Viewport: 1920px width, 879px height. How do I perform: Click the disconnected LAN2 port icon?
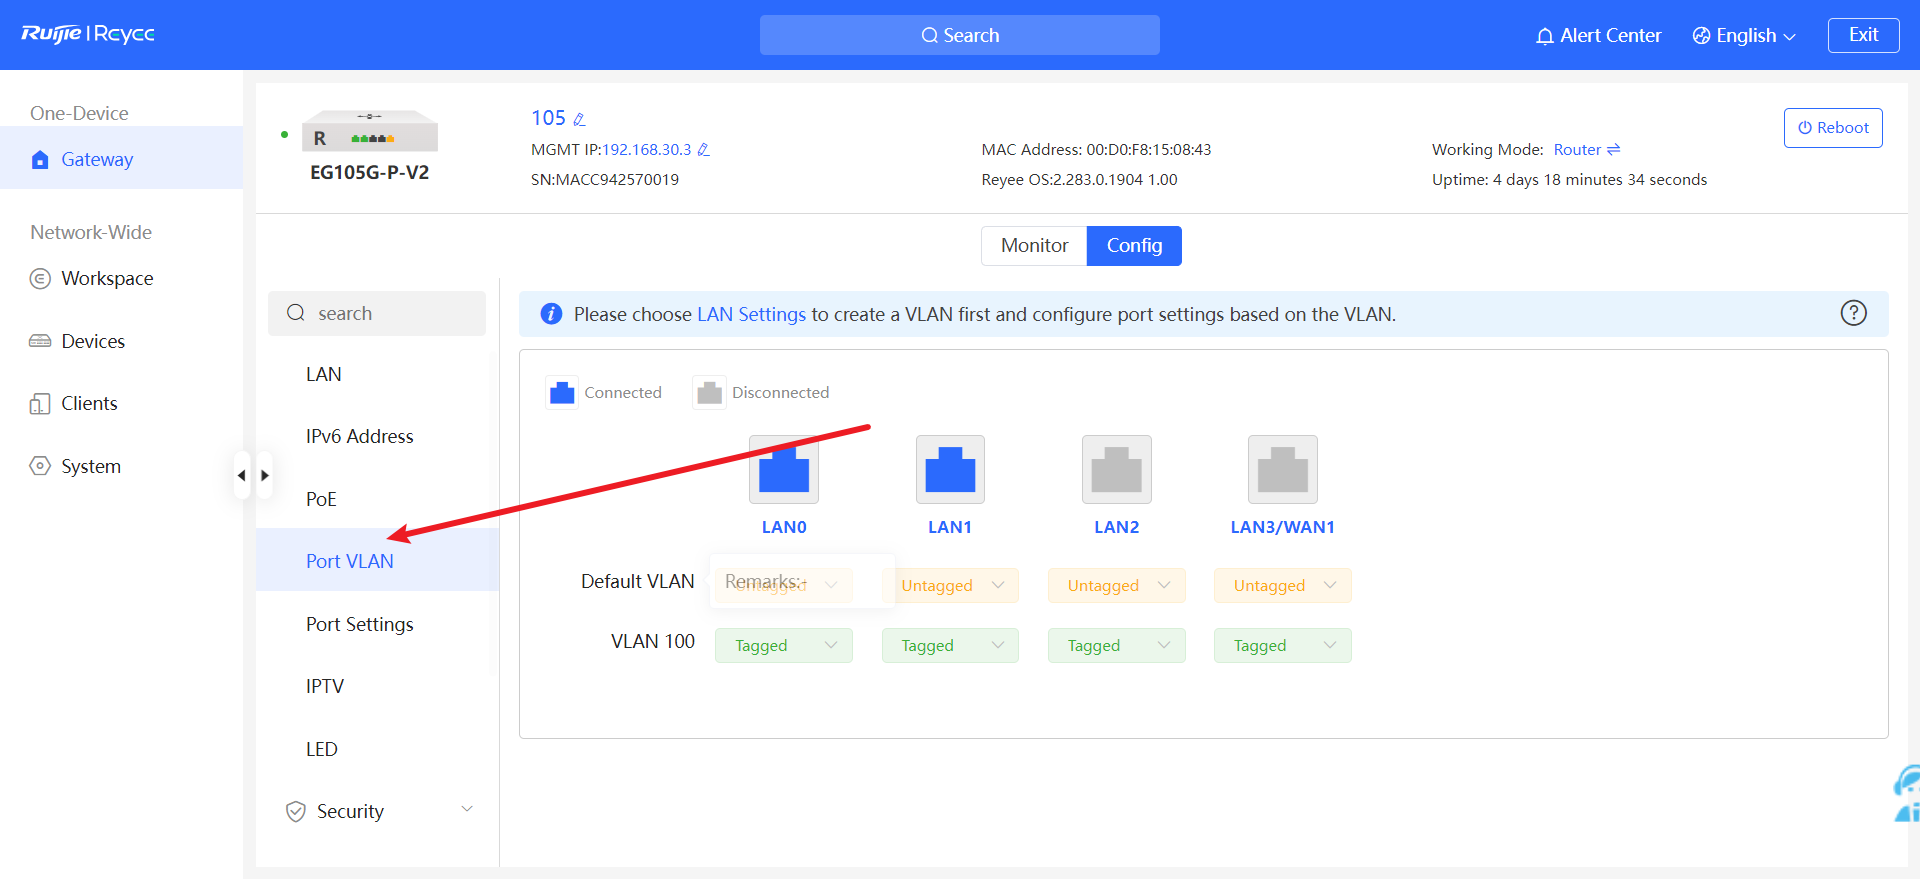(1116, 469)
